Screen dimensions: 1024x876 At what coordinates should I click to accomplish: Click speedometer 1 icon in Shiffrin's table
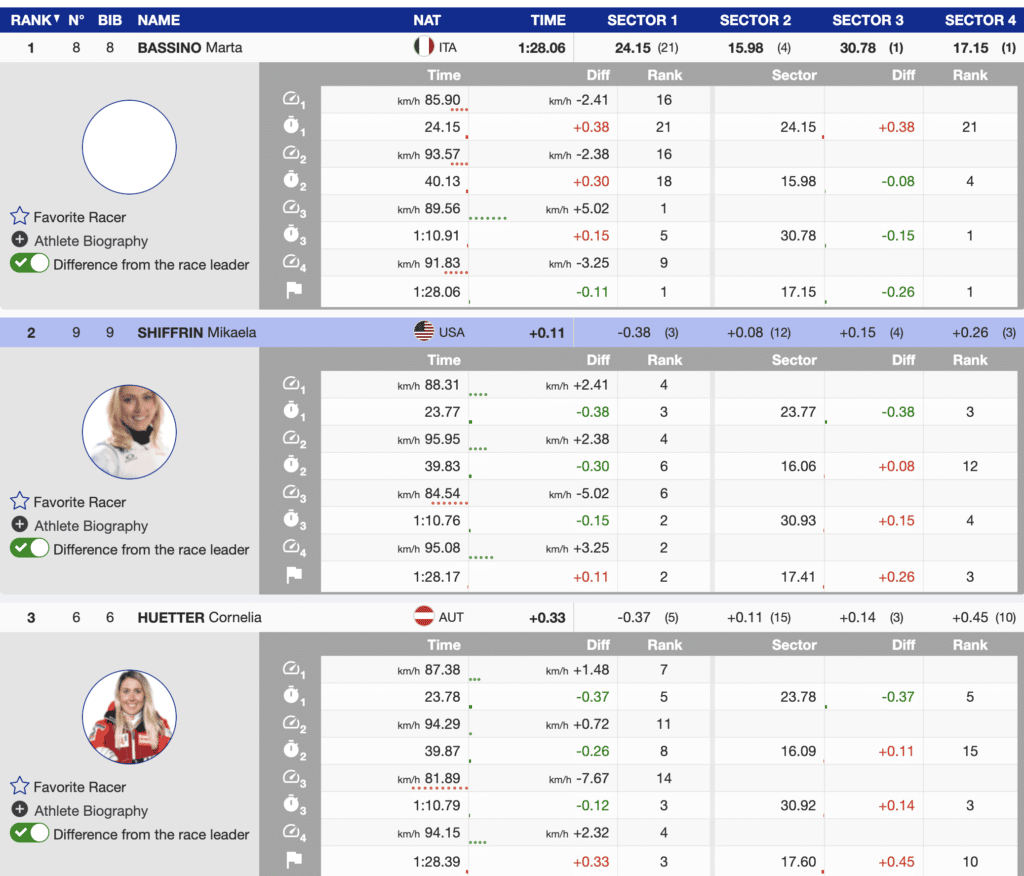coord(293,385)
